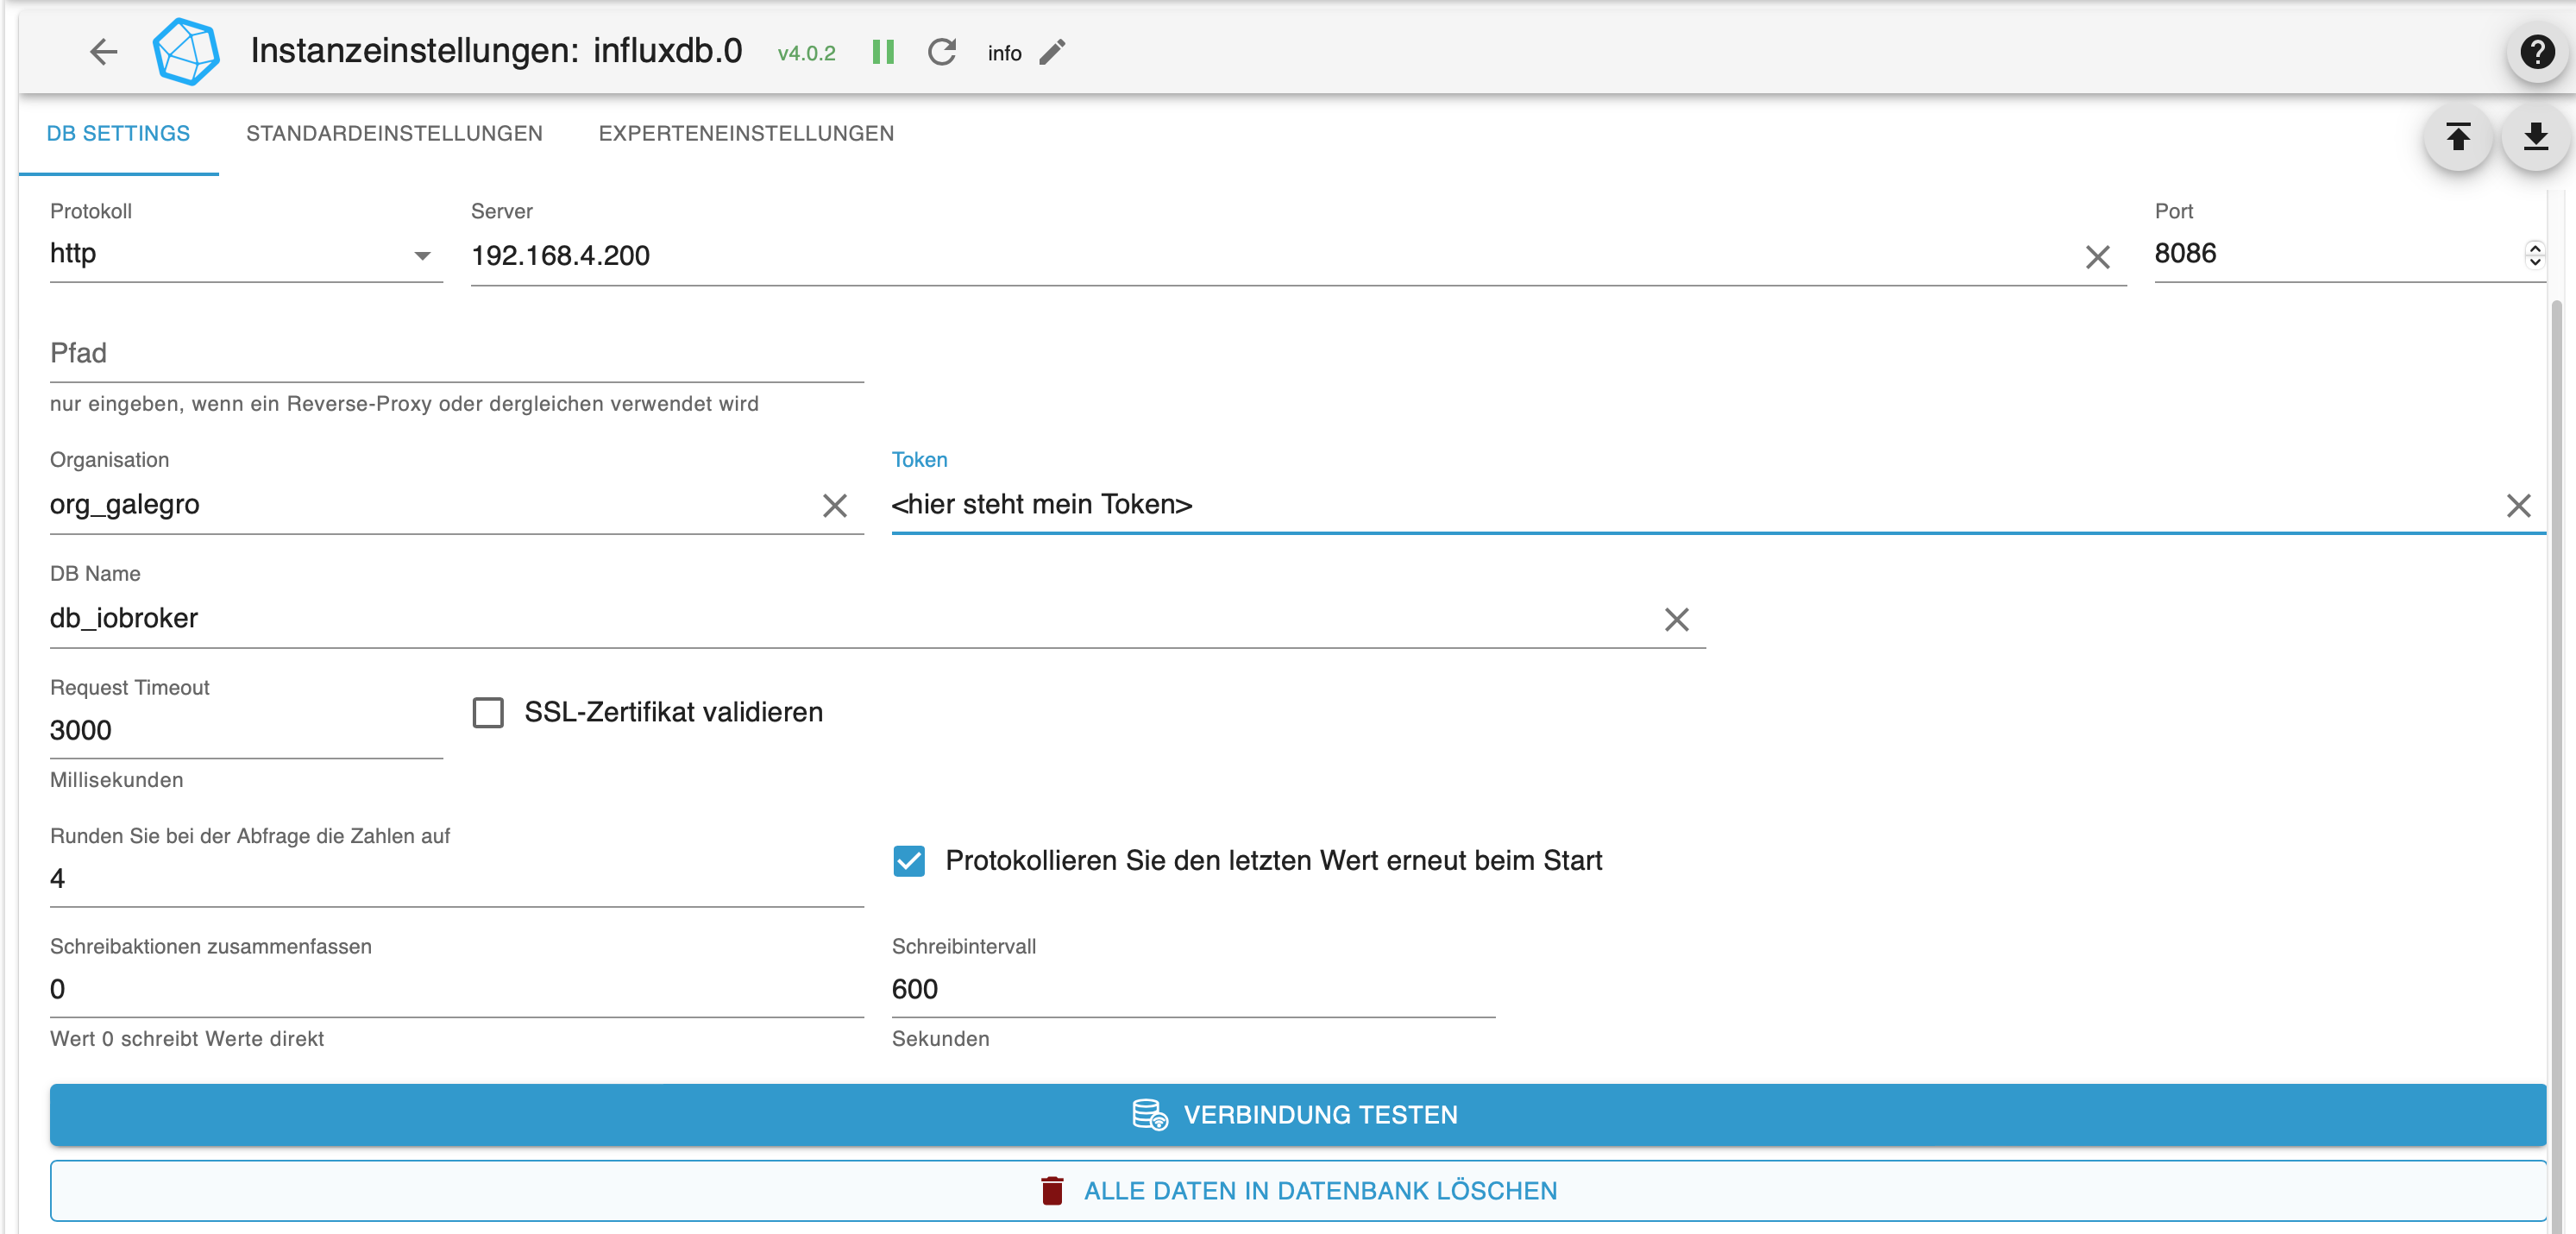2576x1234 pixels.
Task: Click into the Pfad input field
Action: 456,355
